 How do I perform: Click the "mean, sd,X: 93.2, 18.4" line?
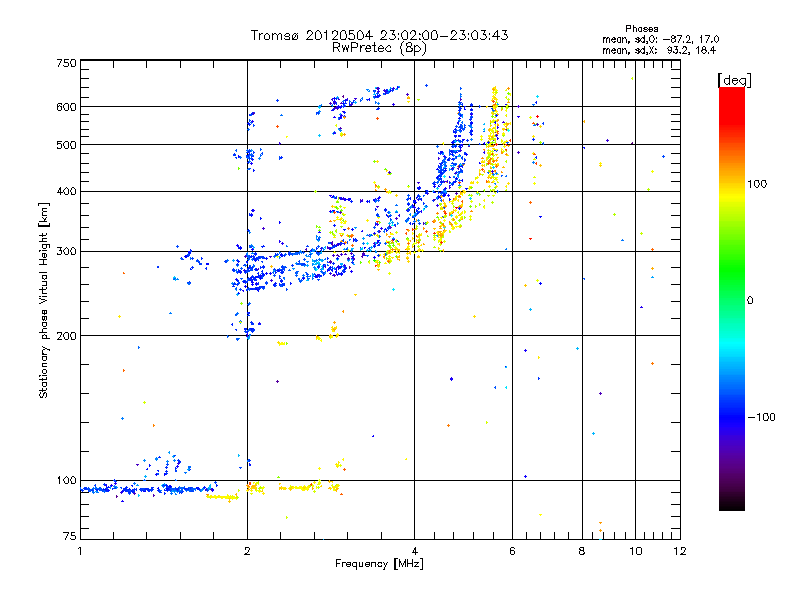coord(659,50)
